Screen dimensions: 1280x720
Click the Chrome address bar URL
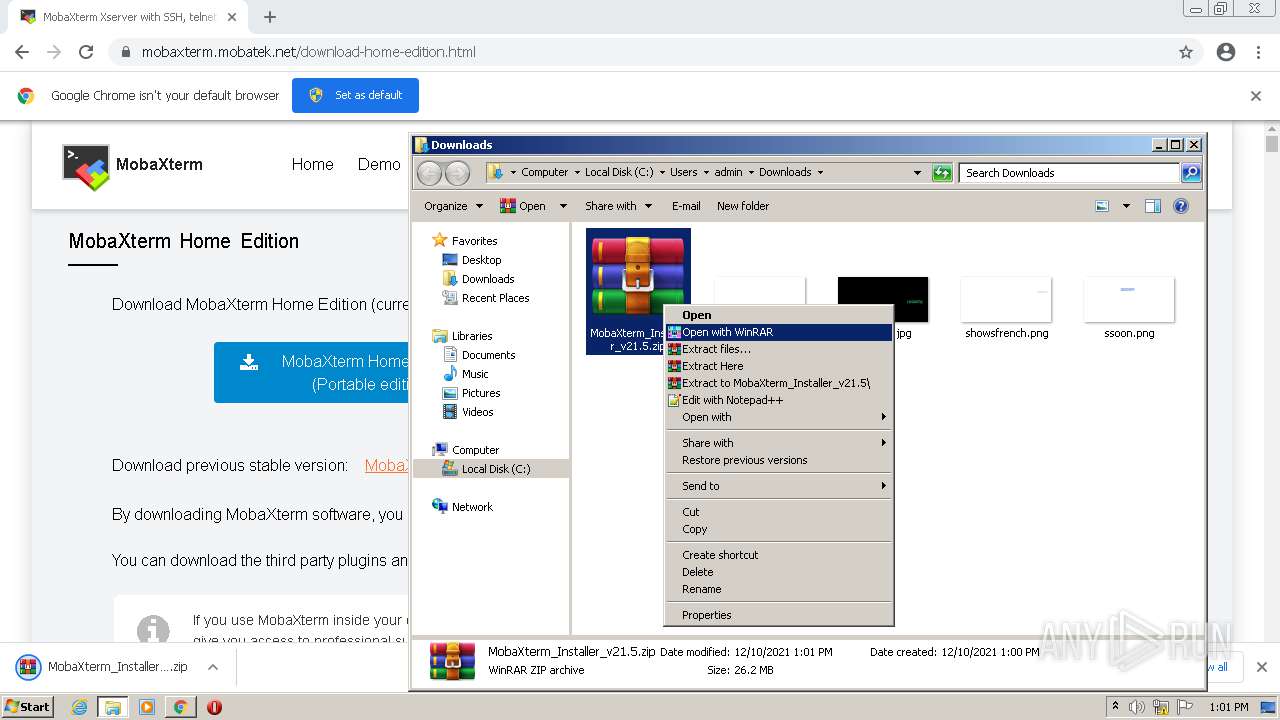point(308,52)
